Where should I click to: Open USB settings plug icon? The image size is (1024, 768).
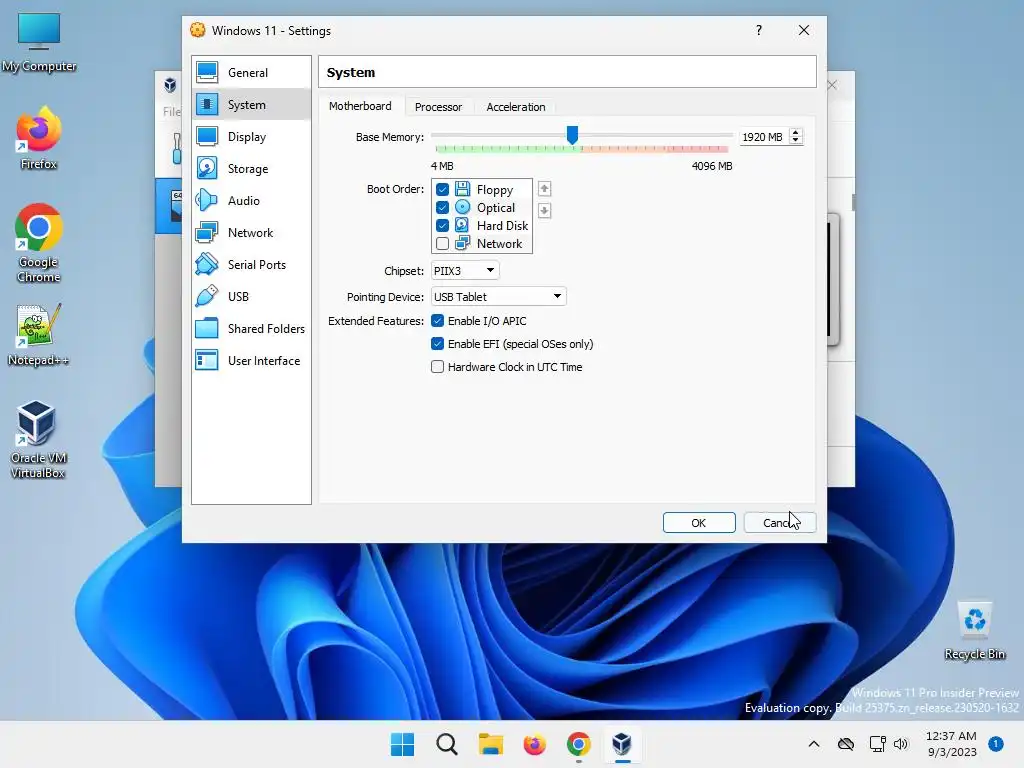coord(207,296)
